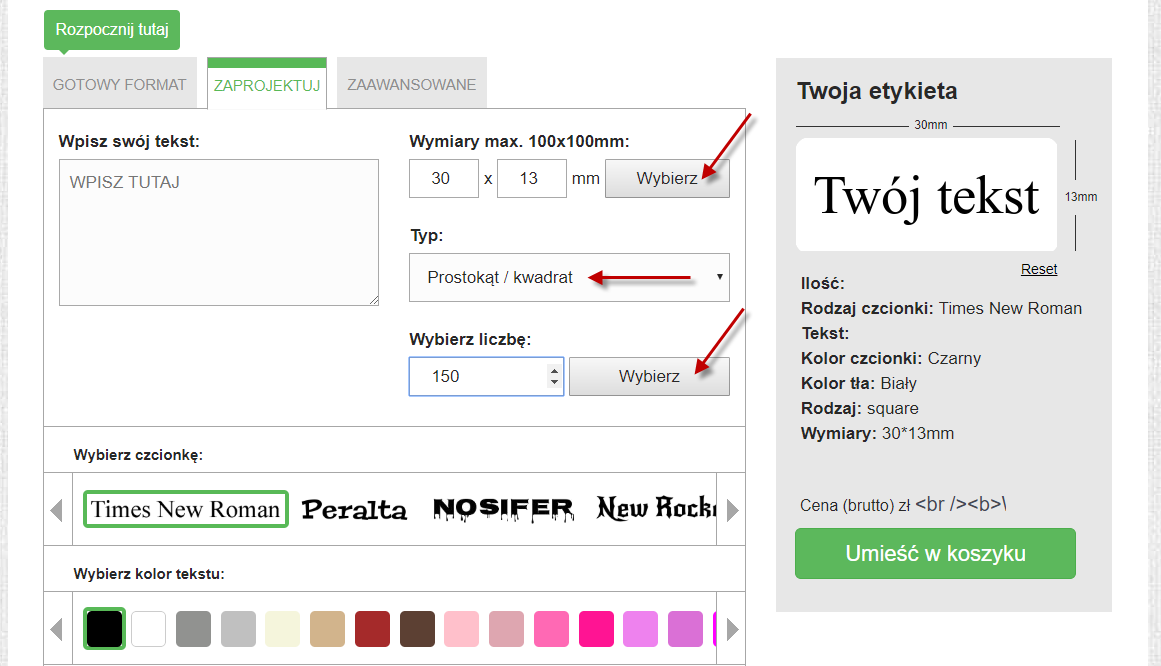
Task: Pick the black text color swatch
Action: coord(104,629)
